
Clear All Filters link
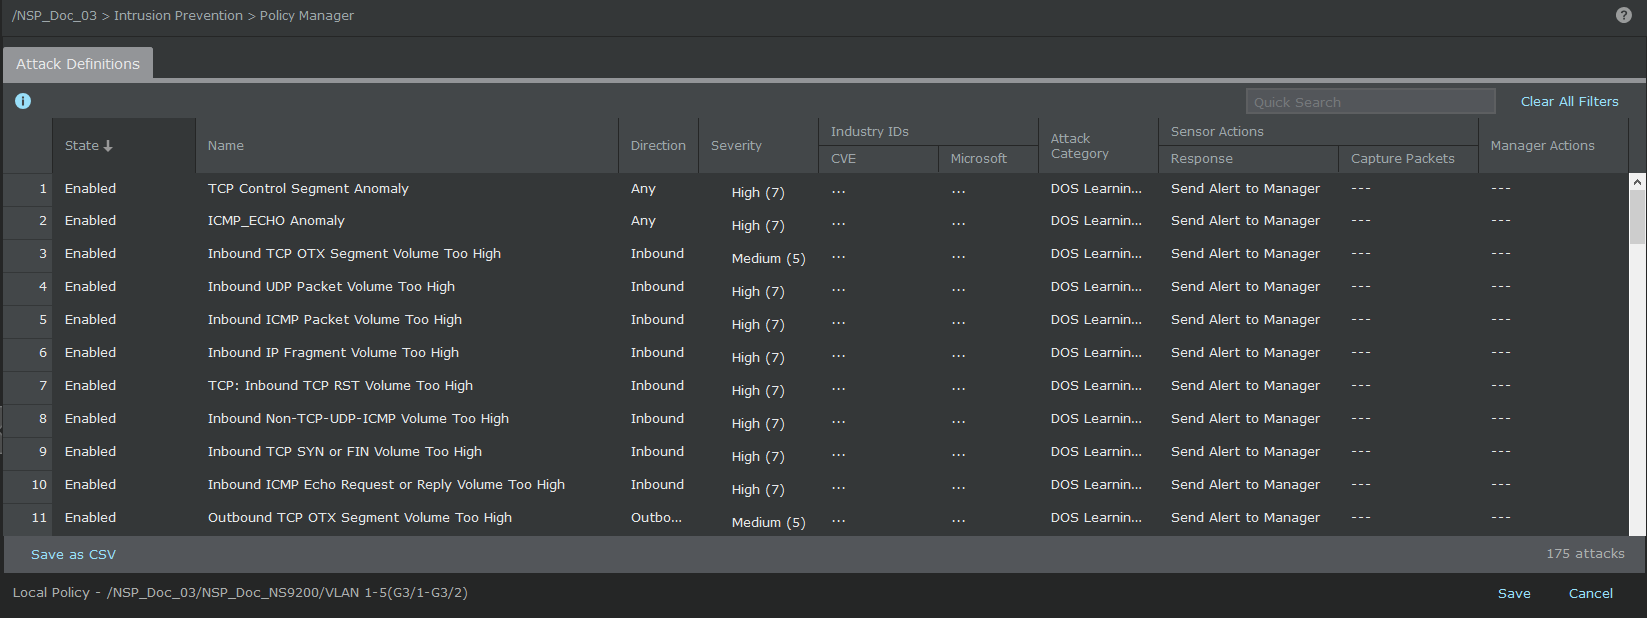tap(1569, 102)
